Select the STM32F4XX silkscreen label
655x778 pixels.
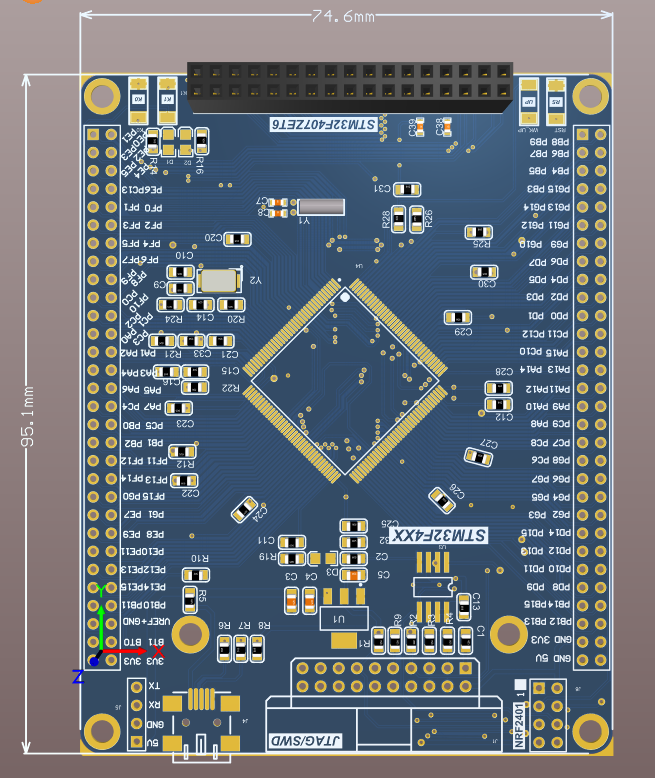(x=438, y=535)
